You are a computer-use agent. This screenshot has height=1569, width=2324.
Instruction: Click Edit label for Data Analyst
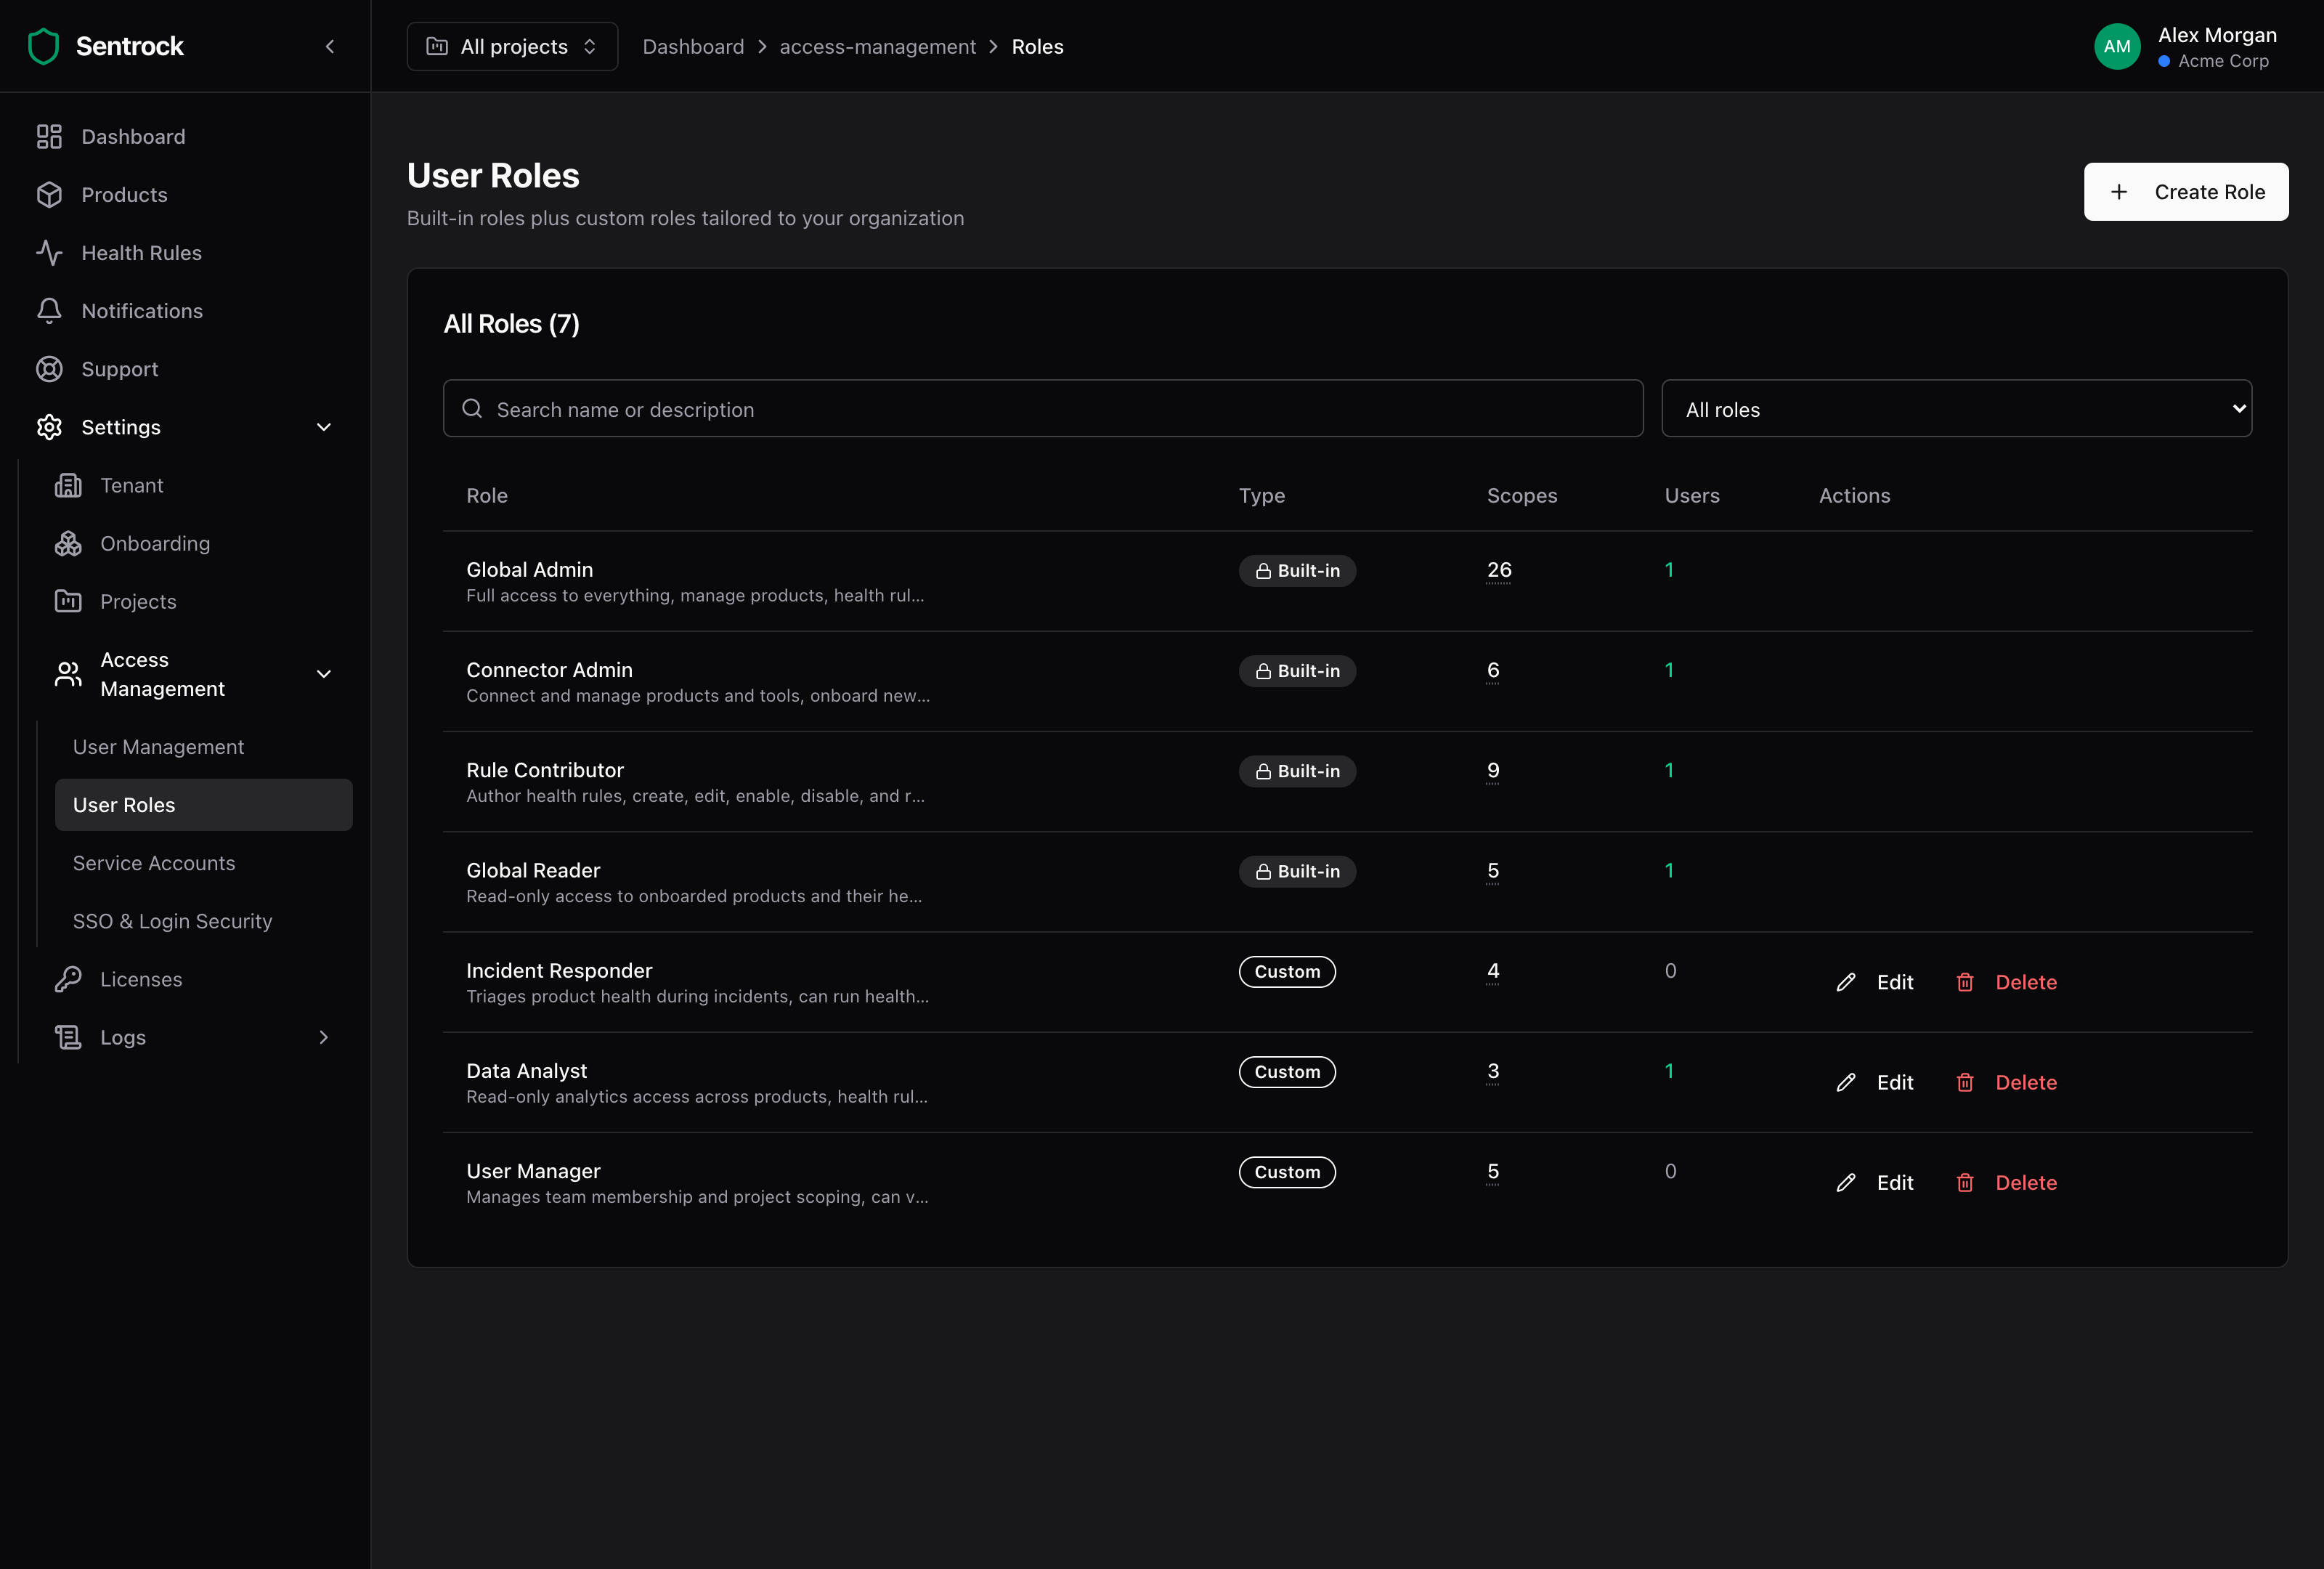click(1895, 1082)
